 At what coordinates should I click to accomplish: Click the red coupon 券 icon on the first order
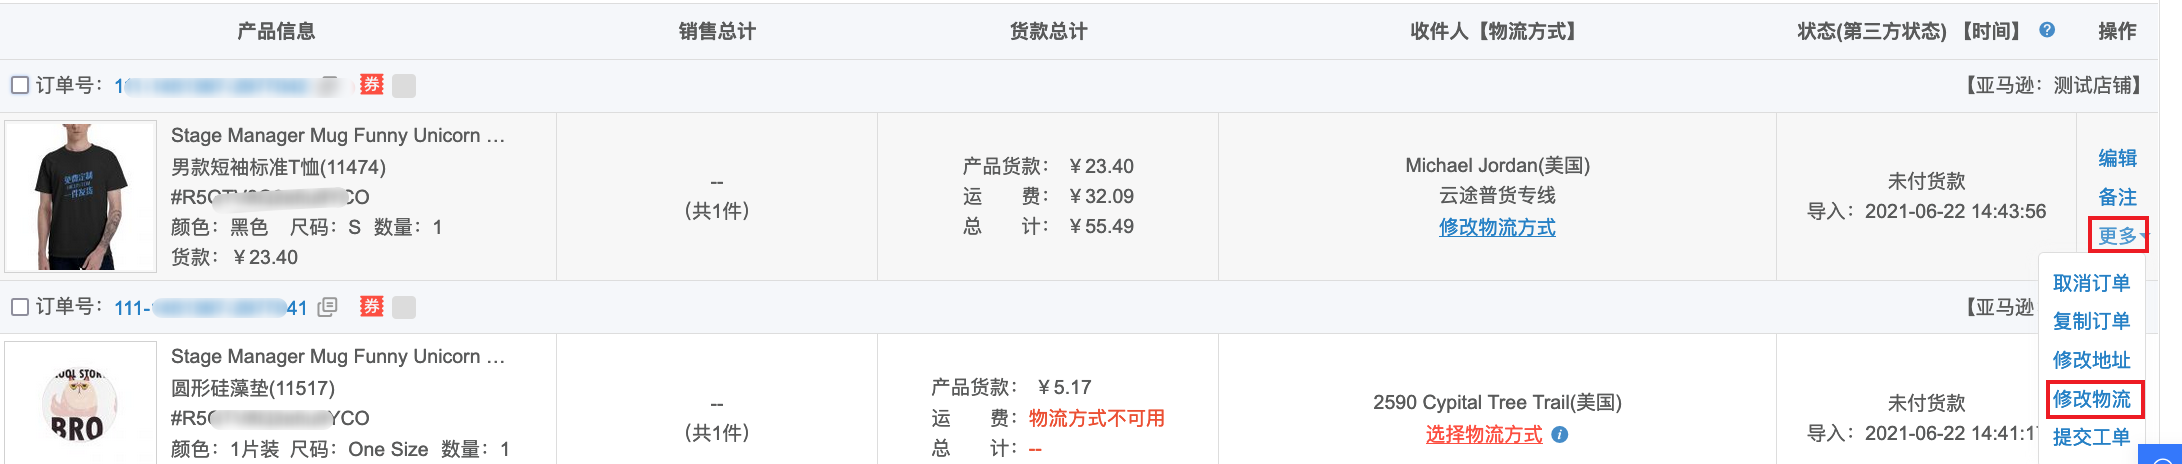click(x=372, y=85)
